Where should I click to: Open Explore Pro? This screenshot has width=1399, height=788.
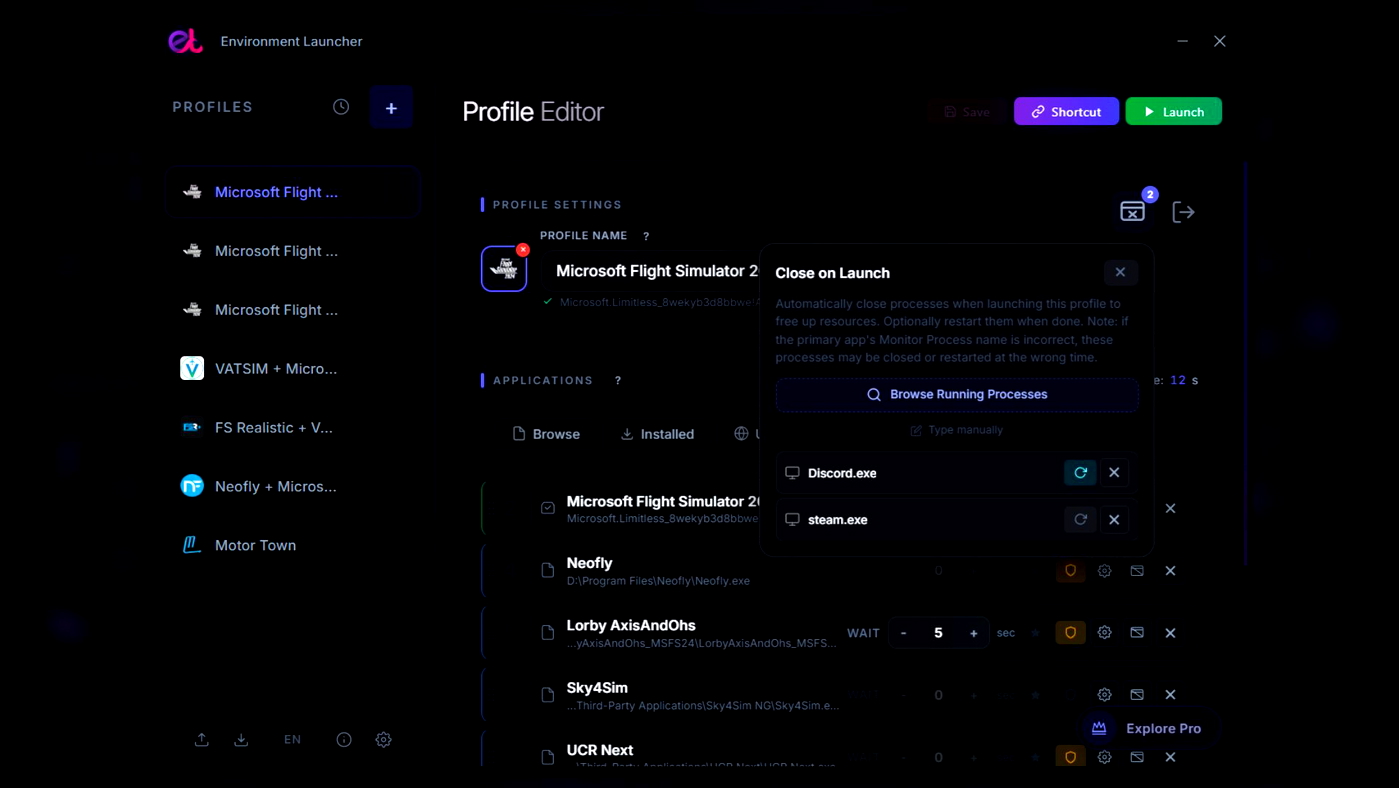(x=1146, y=729)
